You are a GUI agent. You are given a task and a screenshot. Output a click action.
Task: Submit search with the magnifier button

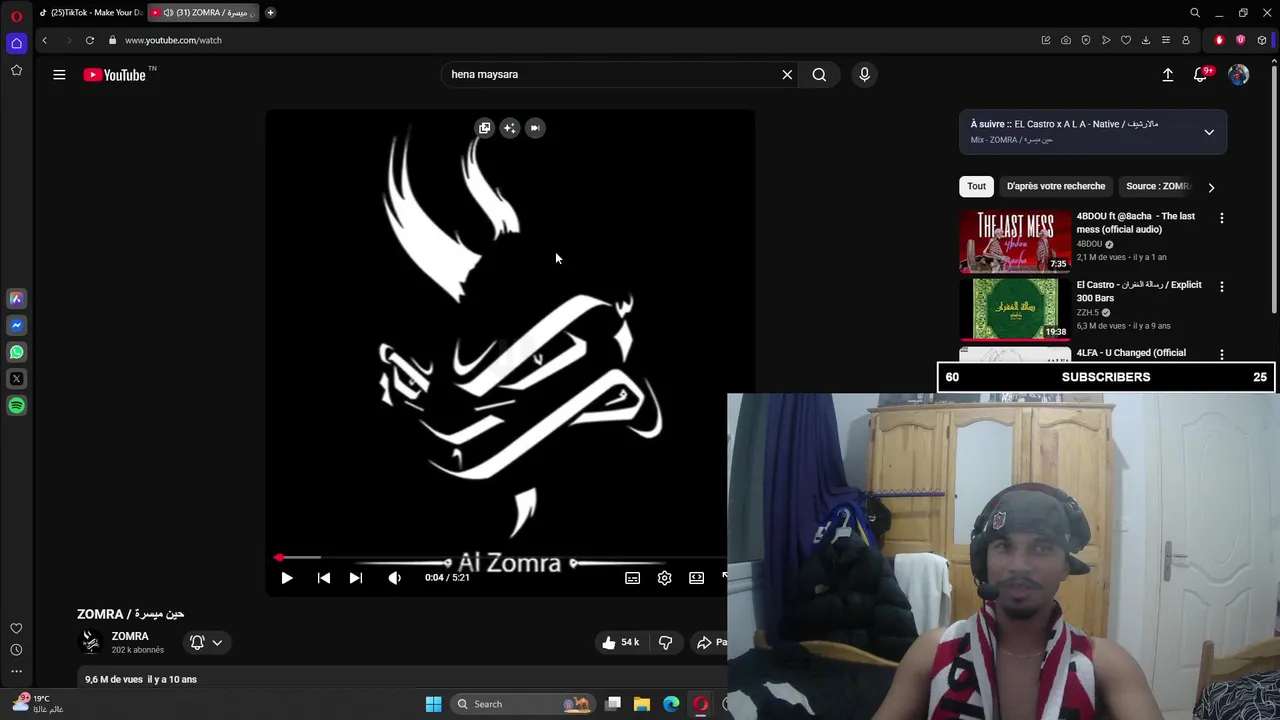[x=819, y=74]
